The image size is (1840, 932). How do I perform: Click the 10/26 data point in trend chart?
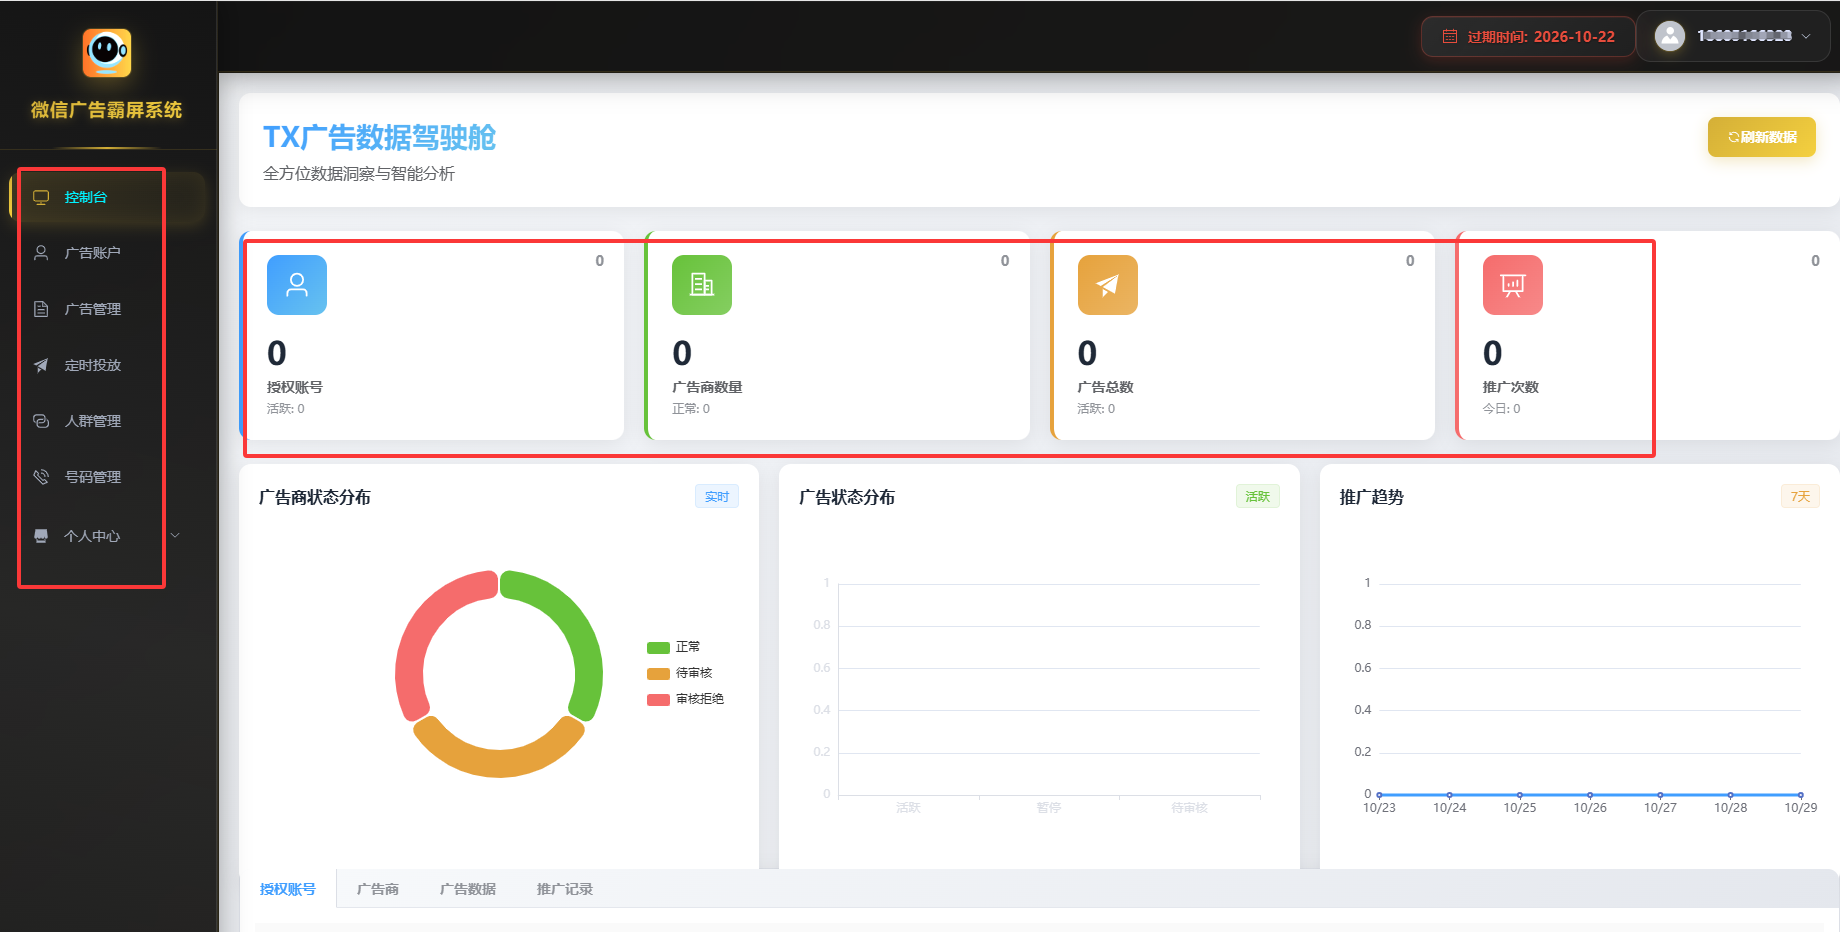(1590, 795)
